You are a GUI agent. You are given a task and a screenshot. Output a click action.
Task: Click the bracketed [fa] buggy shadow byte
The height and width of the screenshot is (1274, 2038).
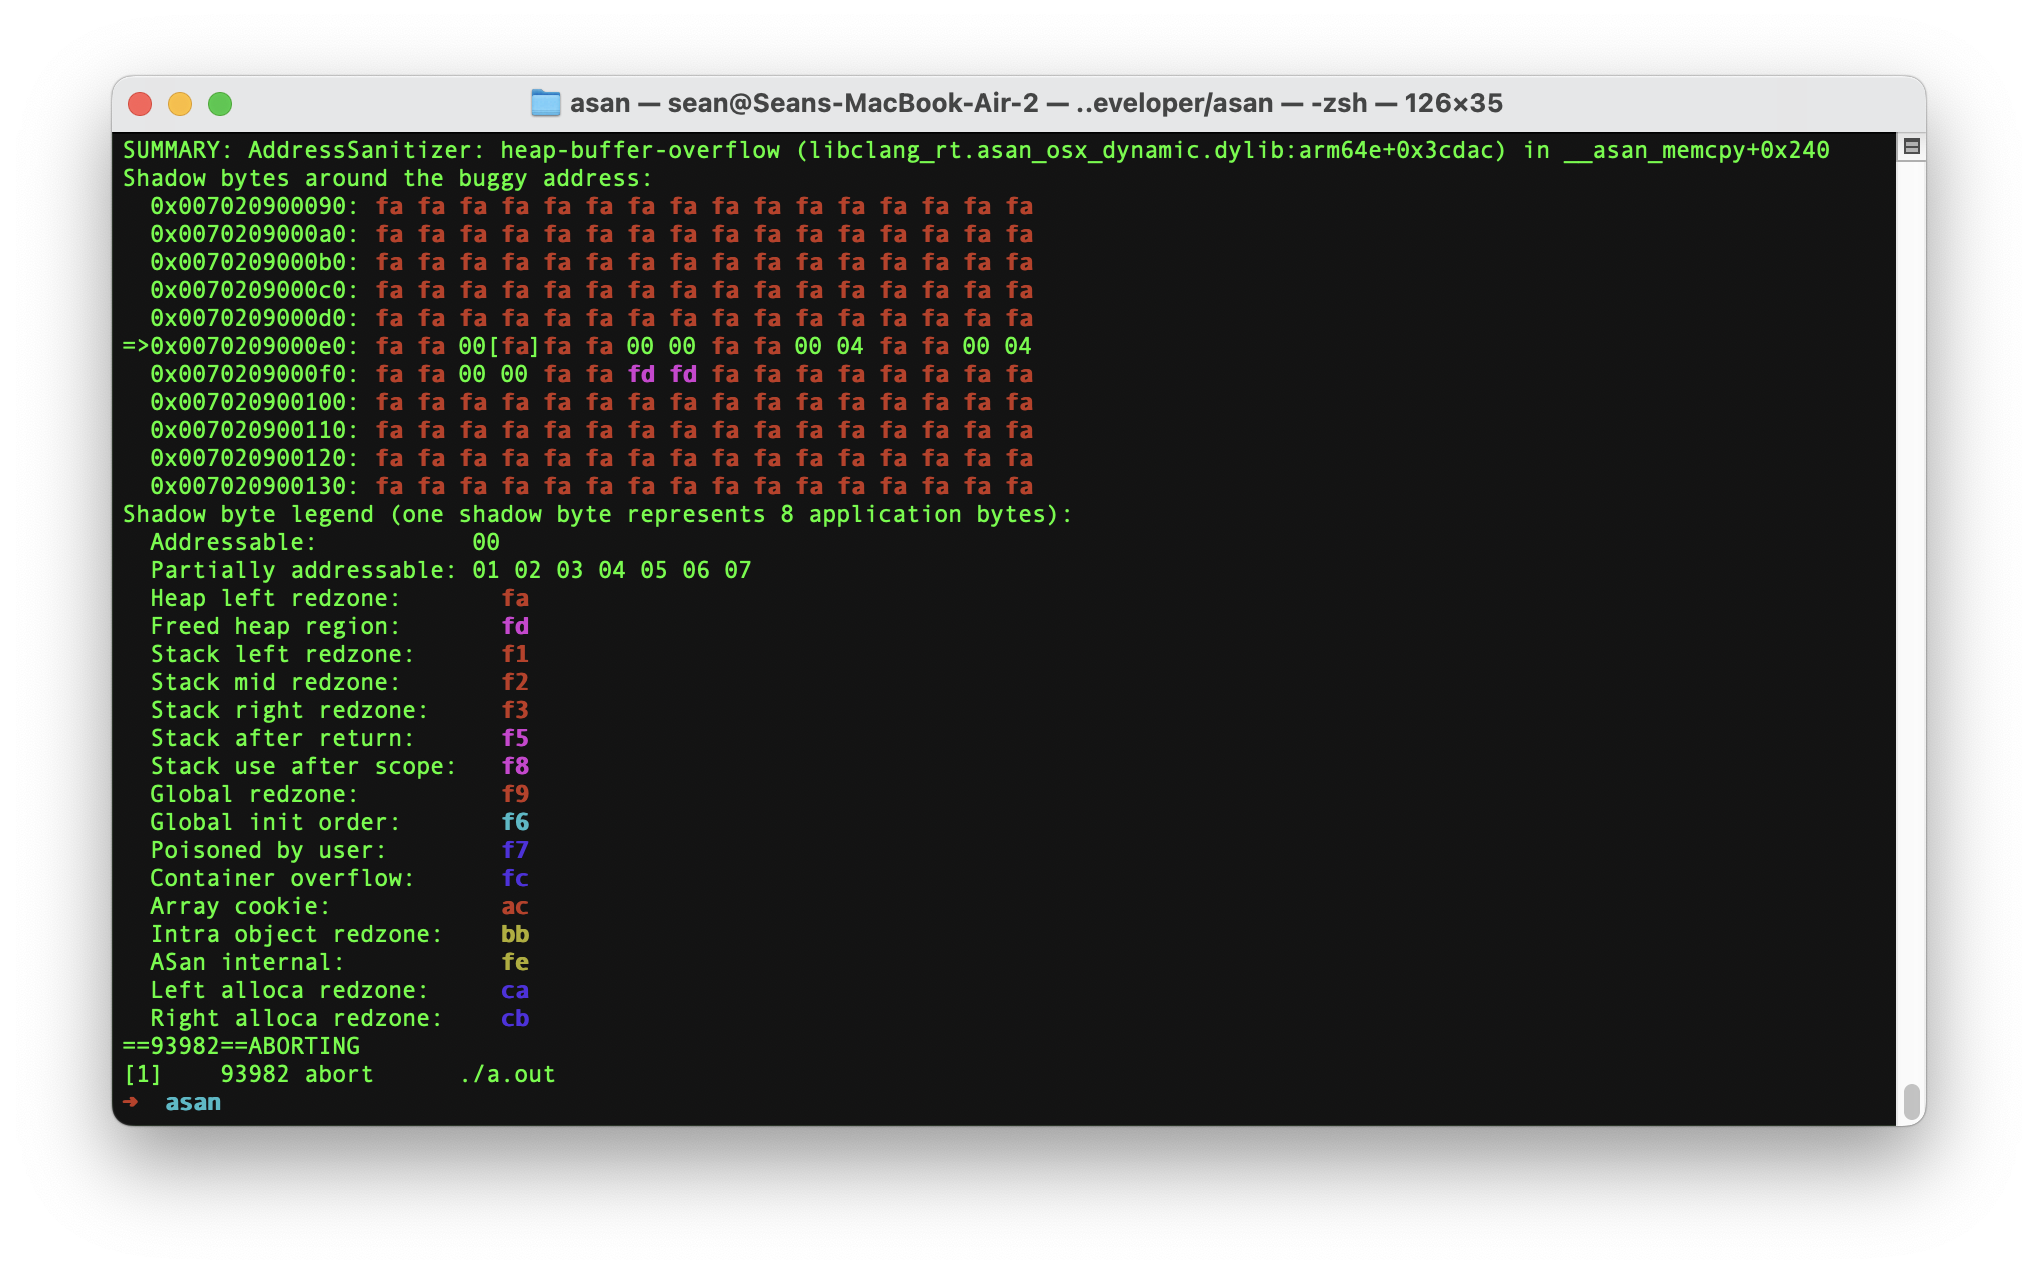[514, 346]
